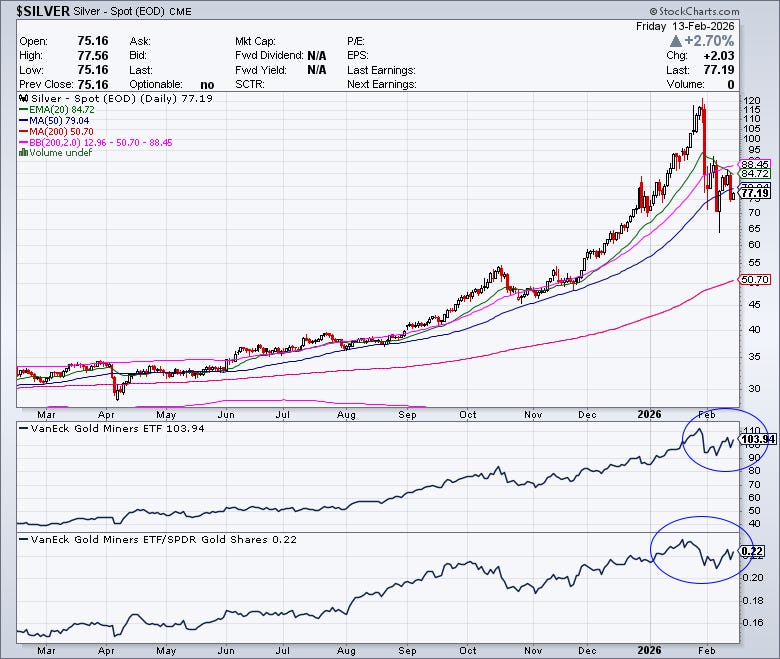The height and width of the screenshot is (659, 780).
Task: Click the 'Bid:' label
Action: click(x=138, y=55)
